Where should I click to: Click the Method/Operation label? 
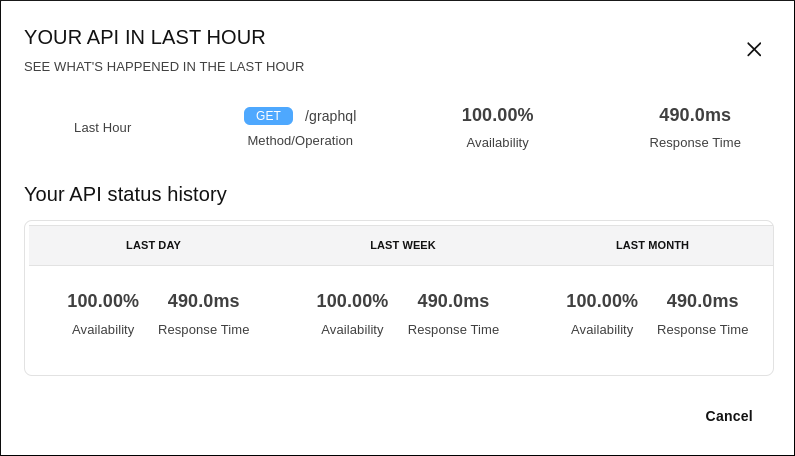click(x=300, y=141)
